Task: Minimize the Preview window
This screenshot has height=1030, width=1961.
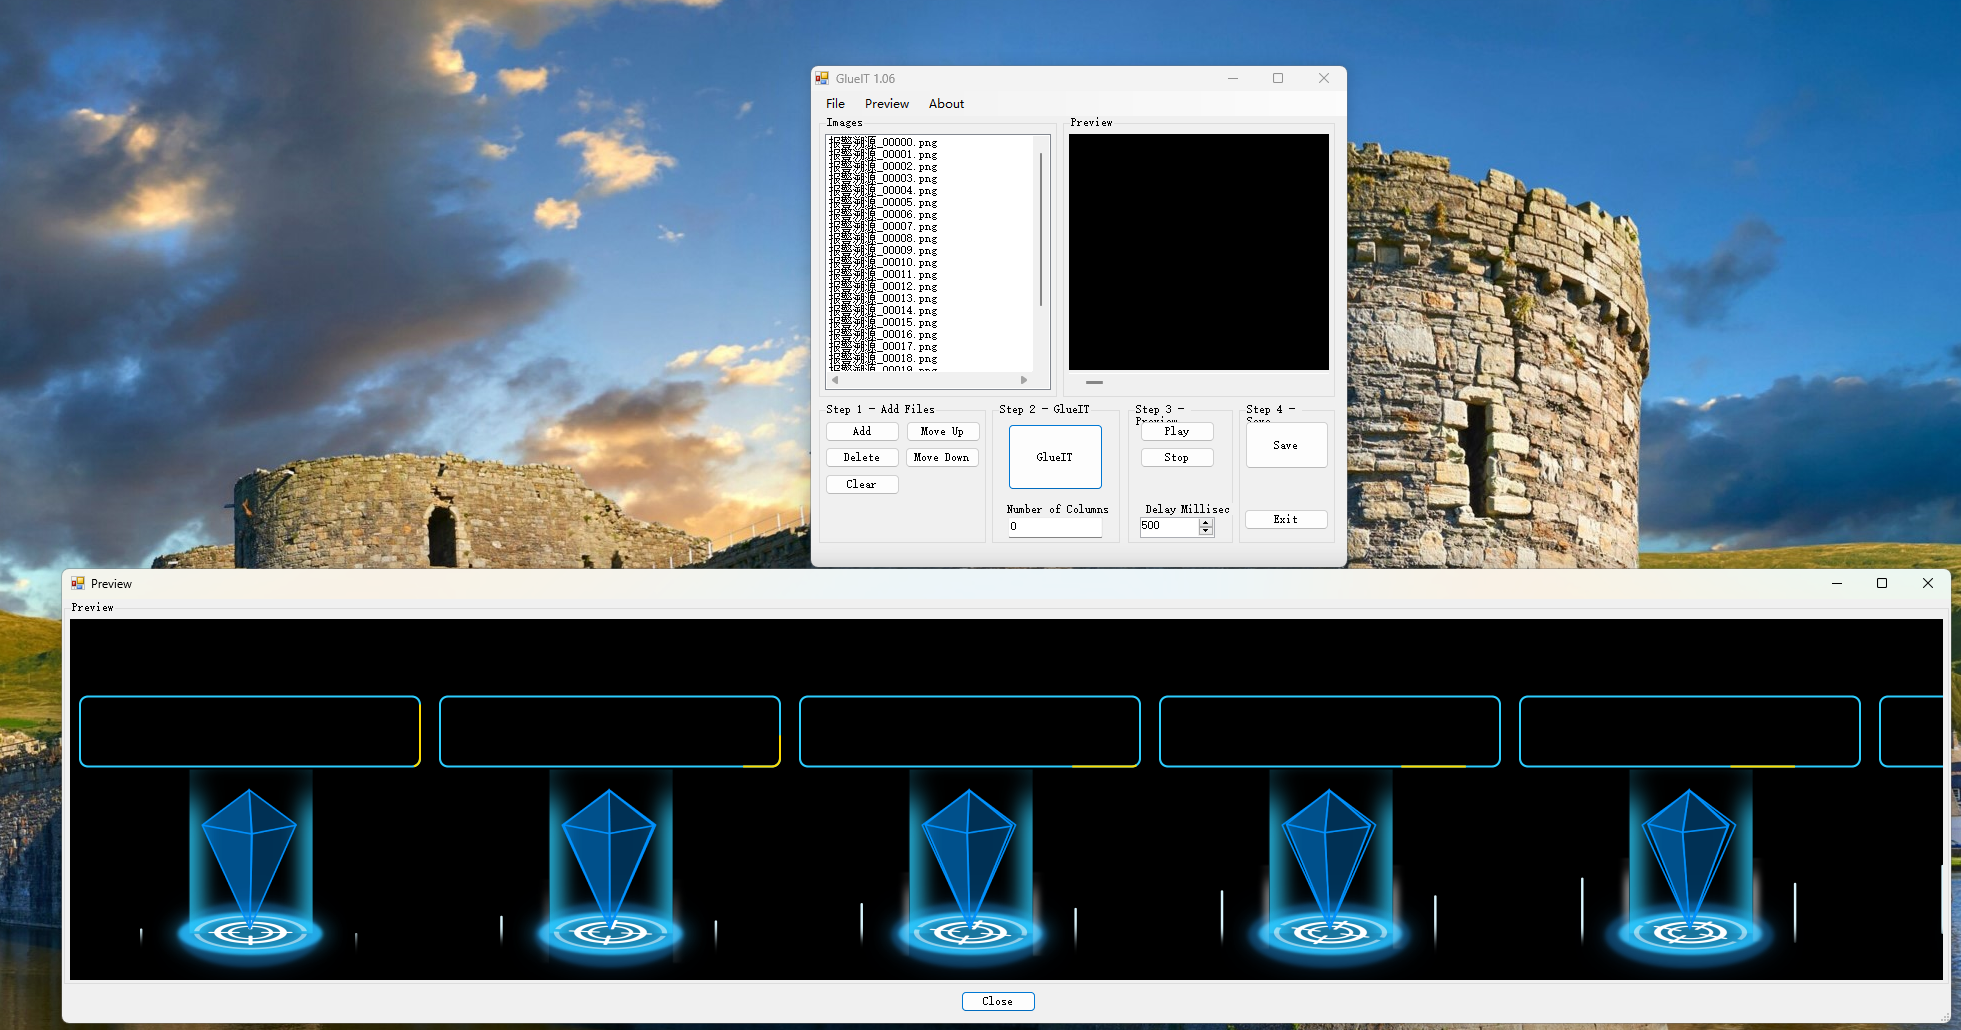Action: coord(1837,583)
